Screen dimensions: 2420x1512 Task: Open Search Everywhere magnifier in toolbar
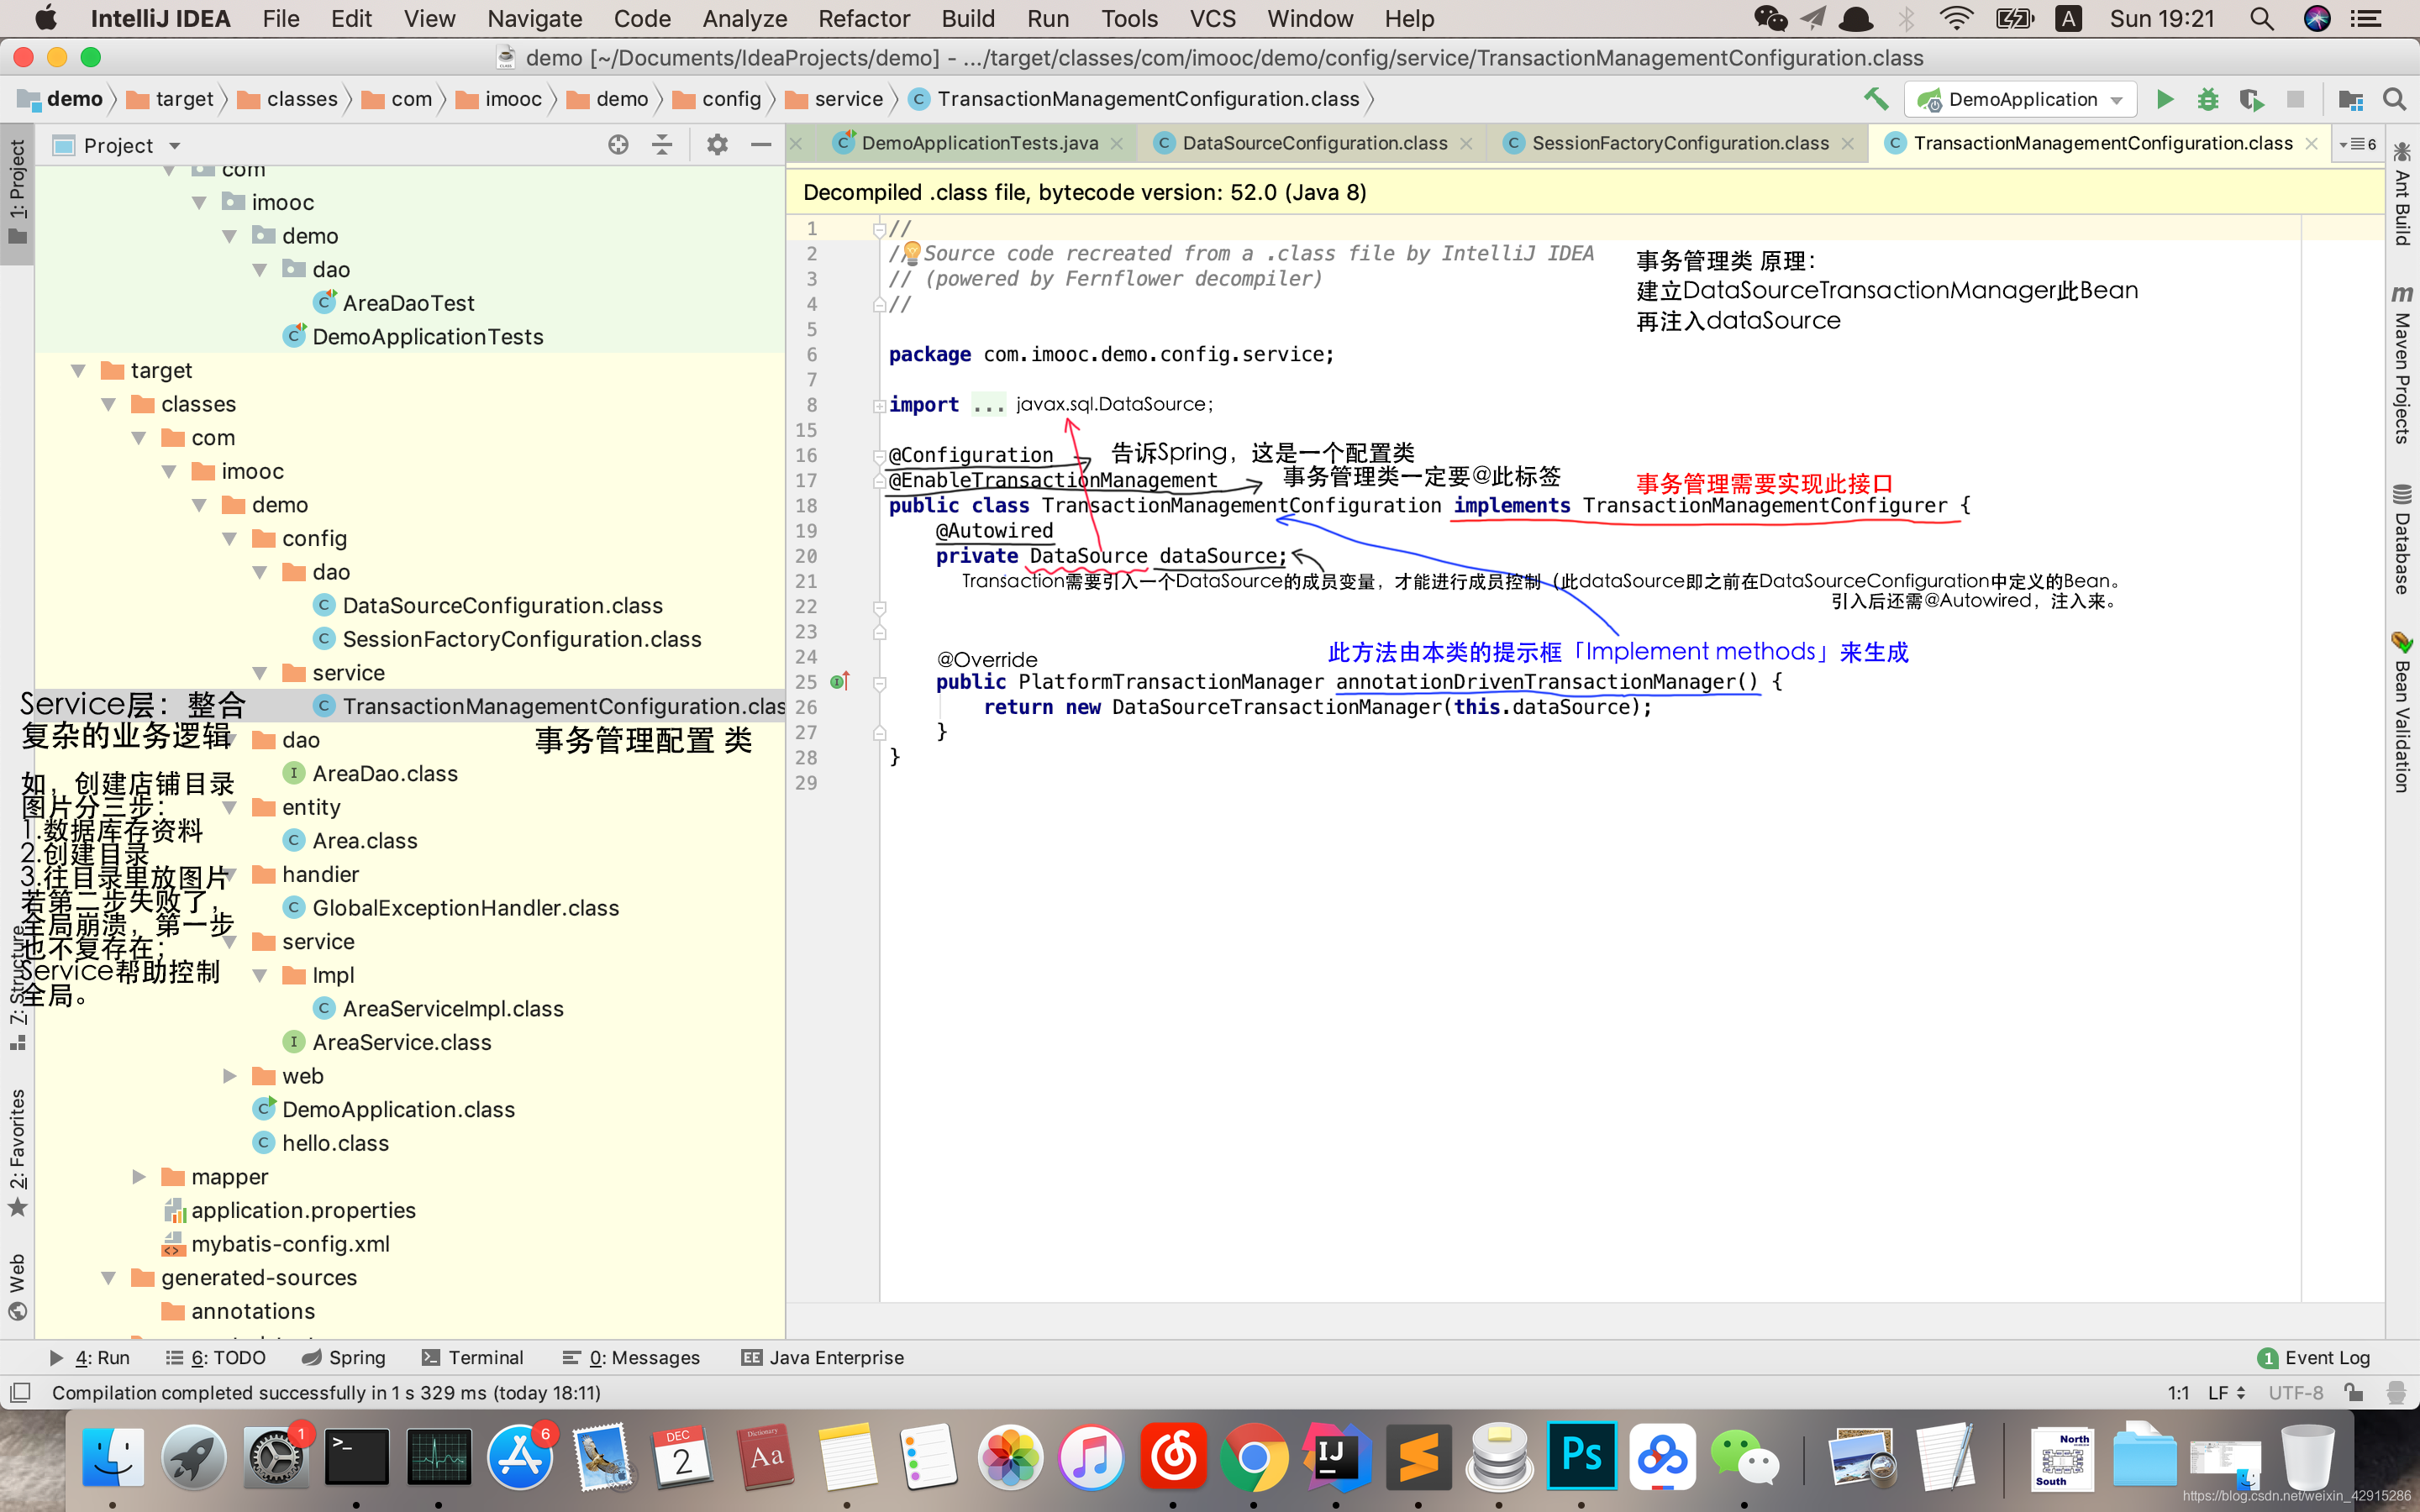pyautogui.click(x=2394, y=99)
